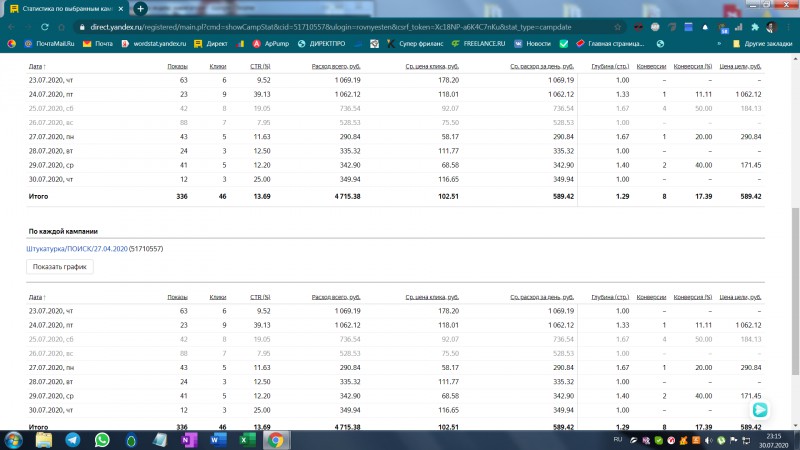800x450 pixels.
Task: Sort upper table by Цена цели, руб.
Action: pos(740,66)
